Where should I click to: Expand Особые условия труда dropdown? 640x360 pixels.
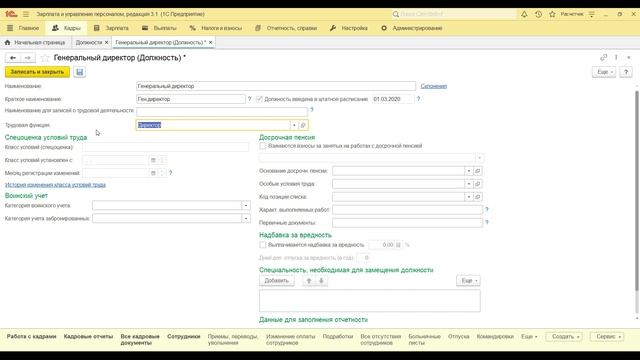point(469,184)
